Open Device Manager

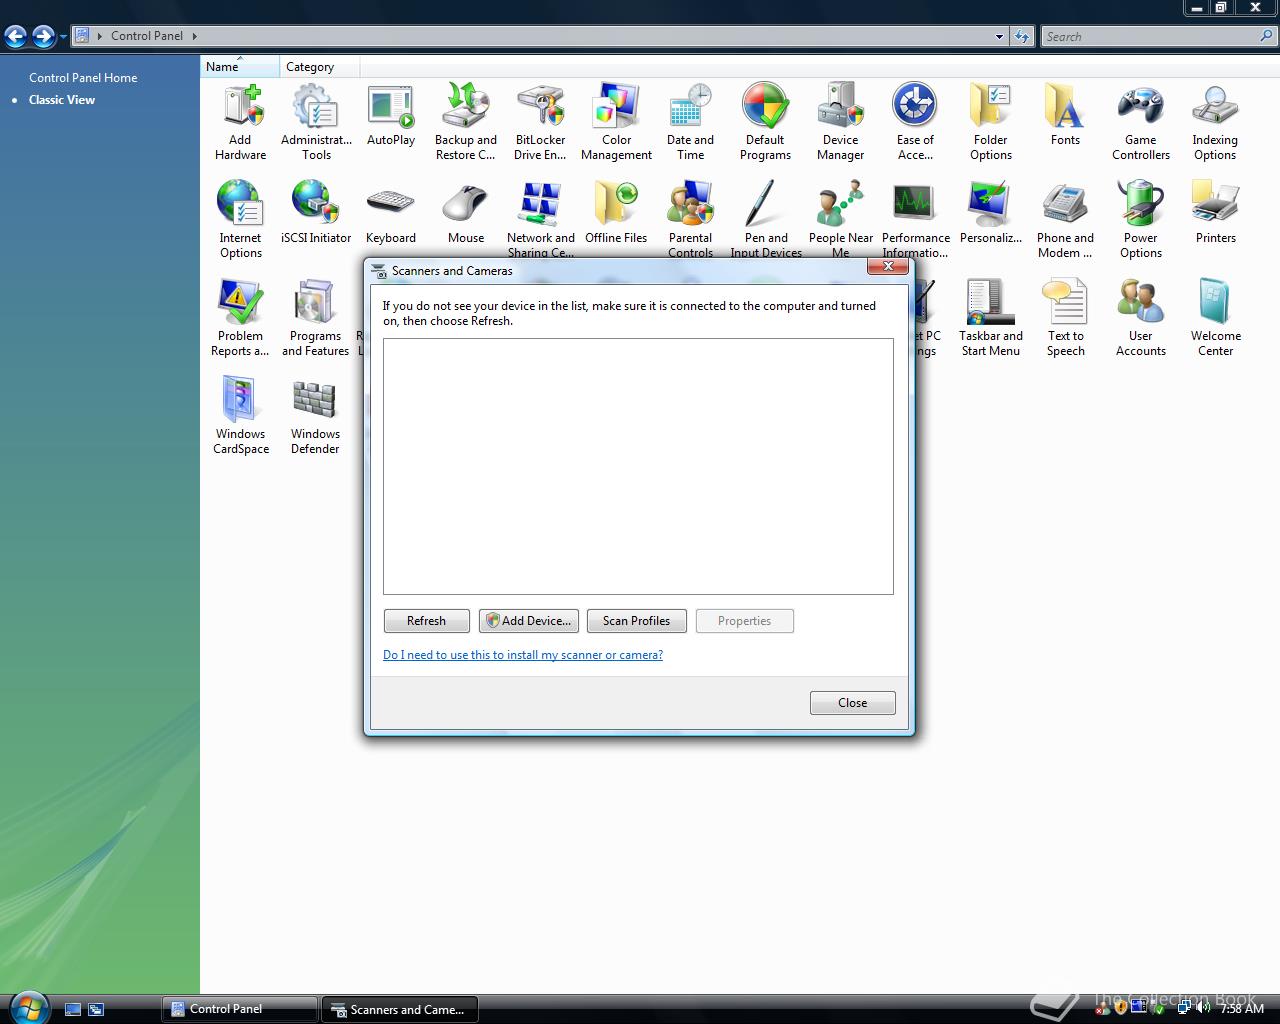coord(840,122)
